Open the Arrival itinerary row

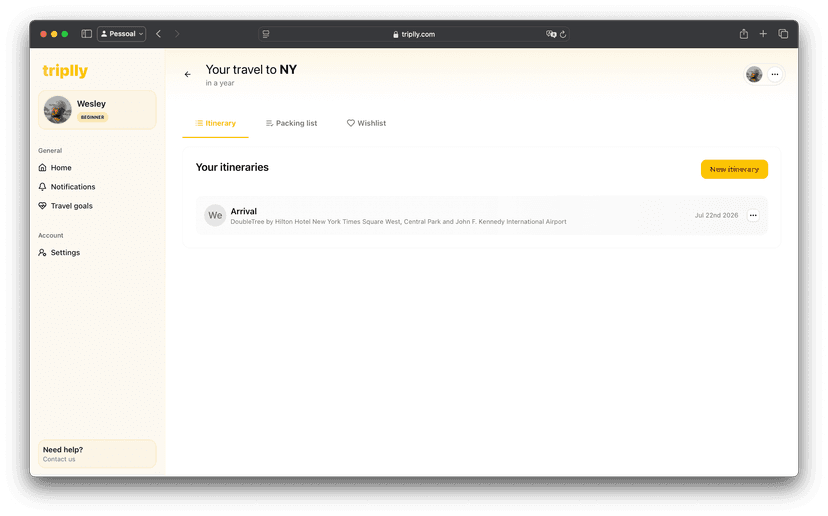(482, 215)
